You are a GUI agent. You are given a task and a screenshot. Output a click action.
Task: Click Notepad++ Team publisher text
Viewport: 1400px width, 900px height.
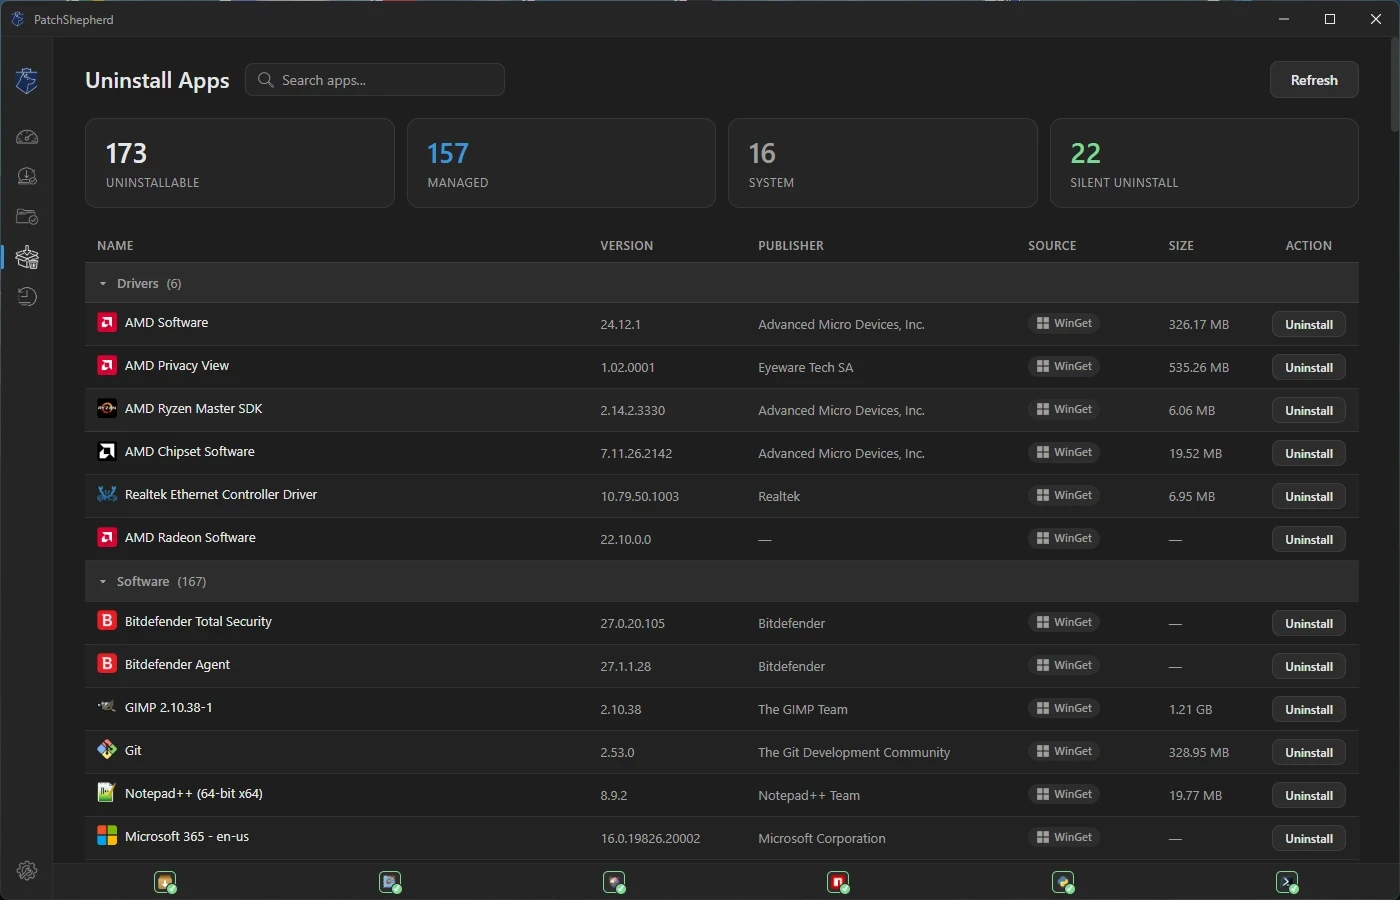tap(809, 796)
